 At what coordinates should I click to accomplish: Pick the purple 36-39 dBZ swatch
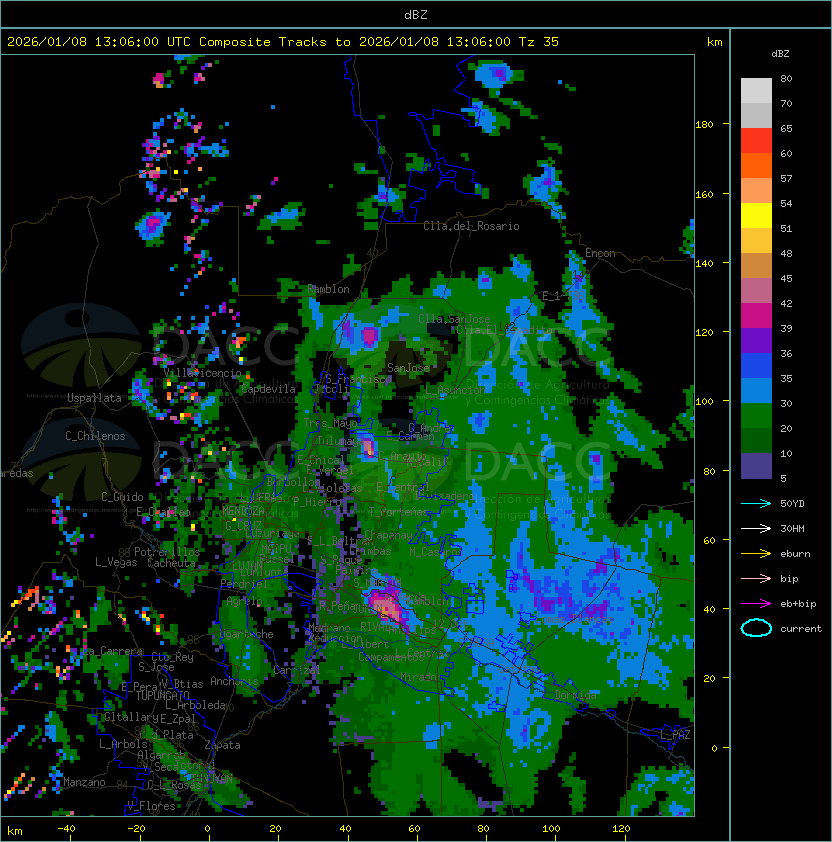click(x=756, y=340)
